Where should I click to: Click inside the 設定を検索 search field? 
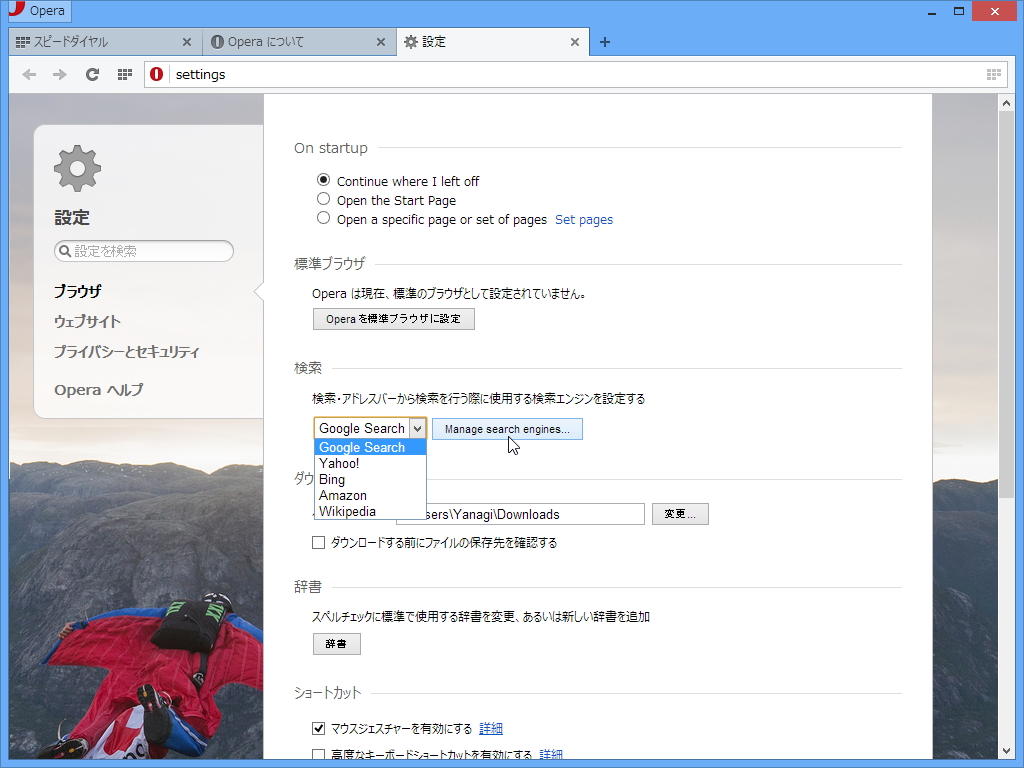pyautogui.click(x=143, y=251)
